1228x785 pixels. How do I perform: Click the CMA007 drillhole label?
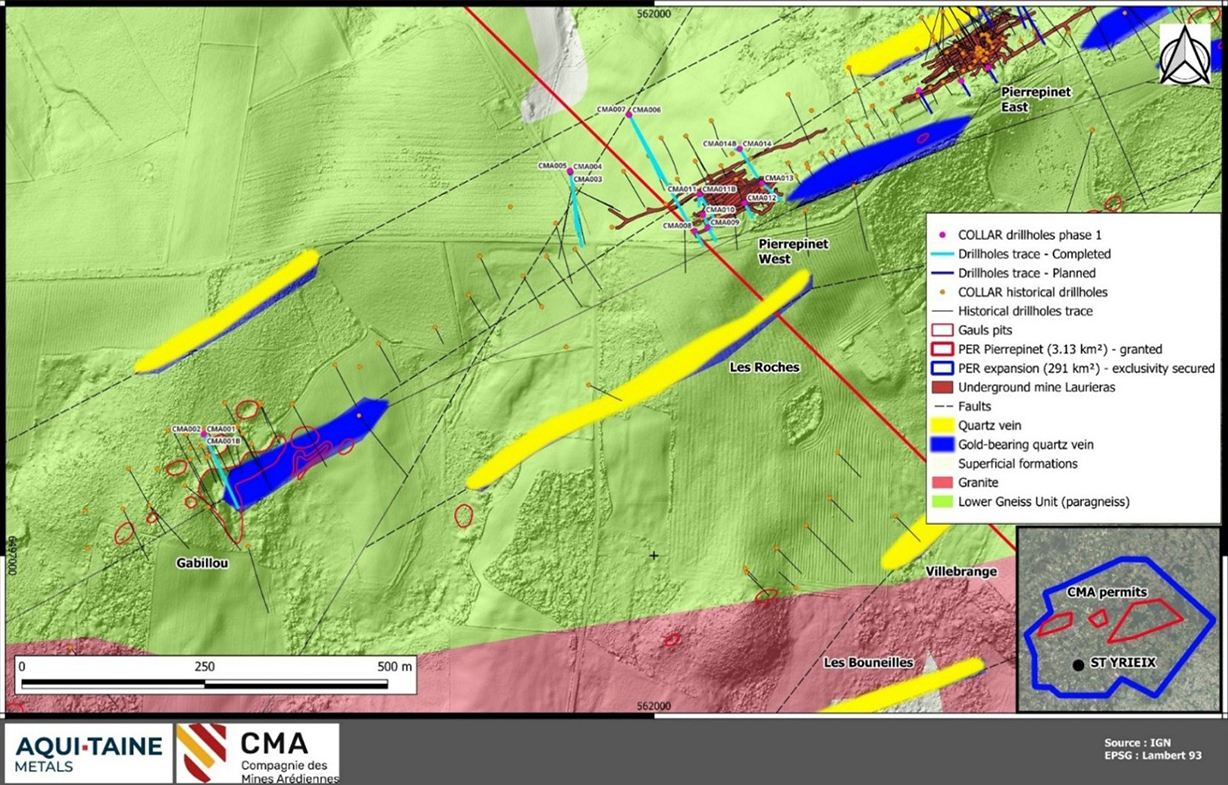pos(610,109)
